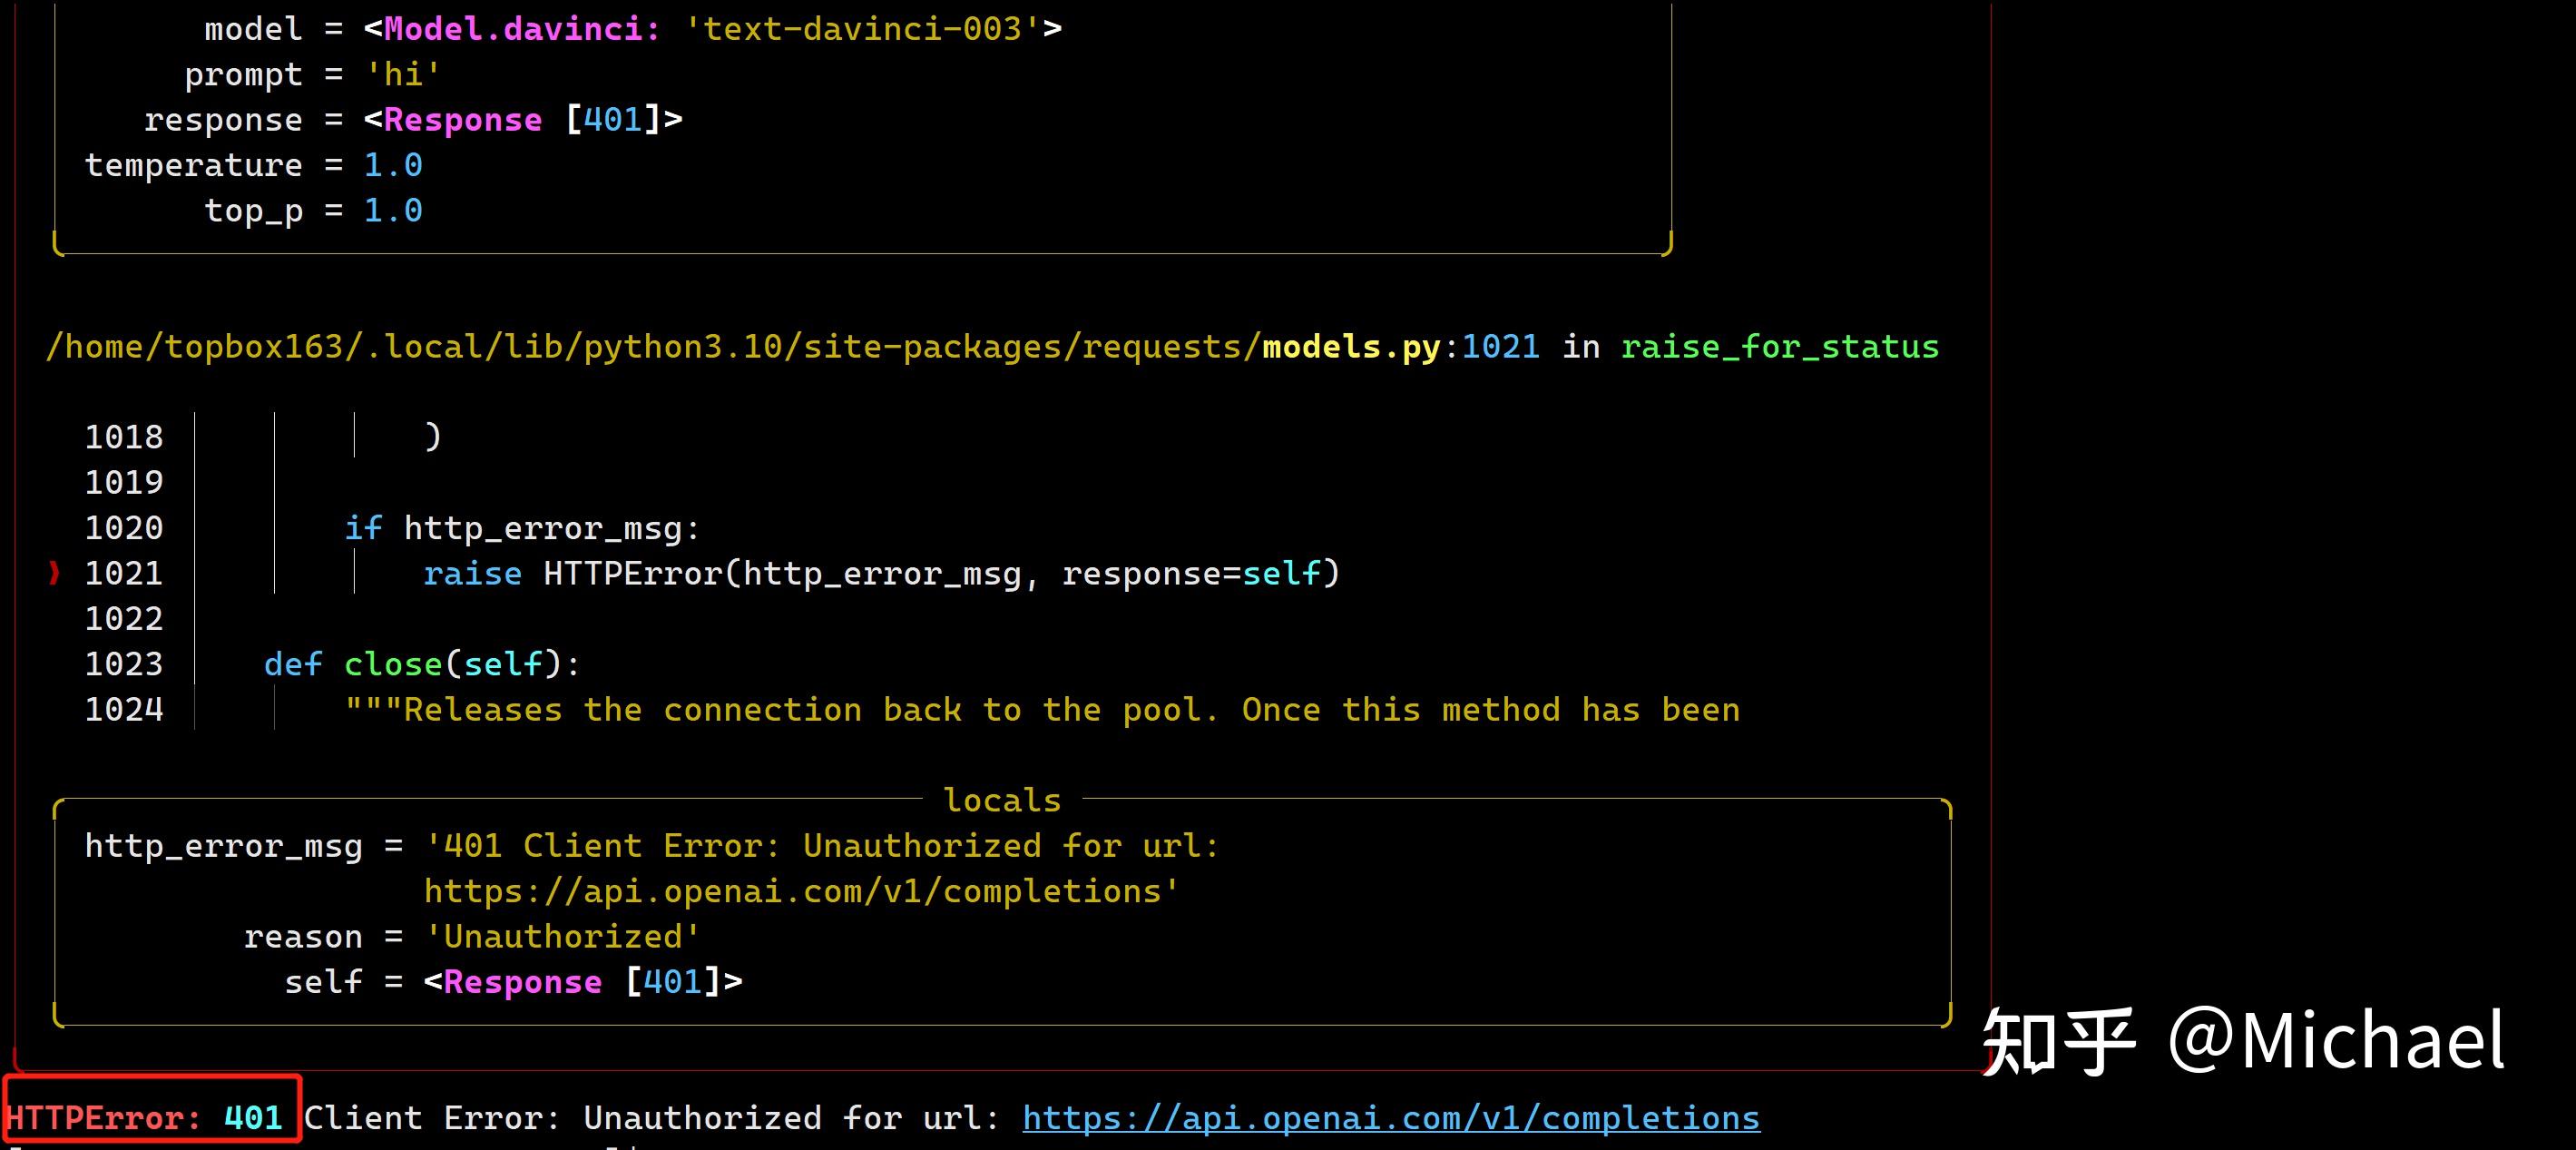Select the raise_for_status function name
2576x1150 pixels.
tap(1779, 347)
